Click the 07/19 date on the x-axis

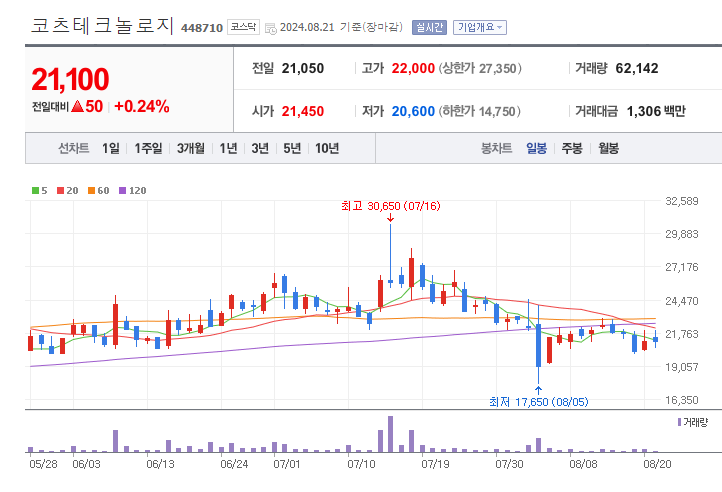pyautogui.click(x=435, y=464)
